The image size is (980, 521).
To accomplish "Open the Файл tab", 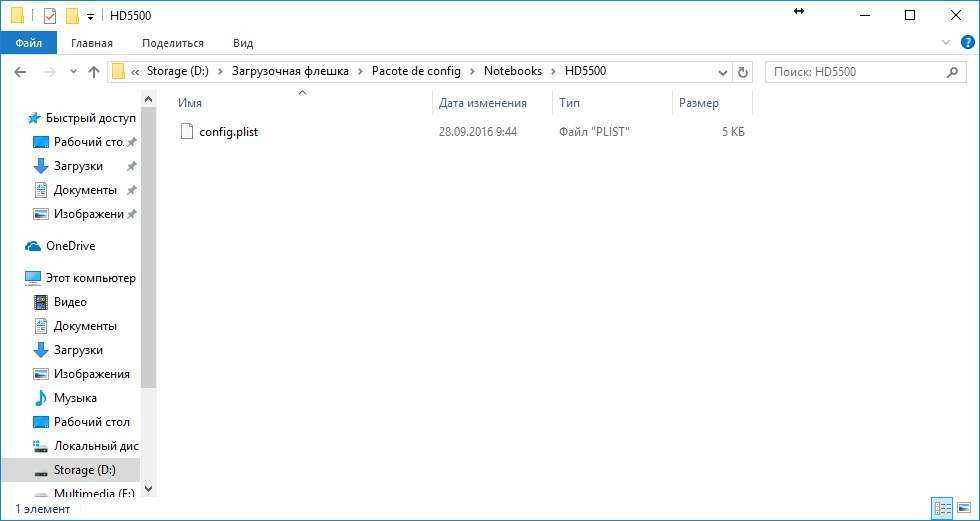I will [x=28, y=43].
